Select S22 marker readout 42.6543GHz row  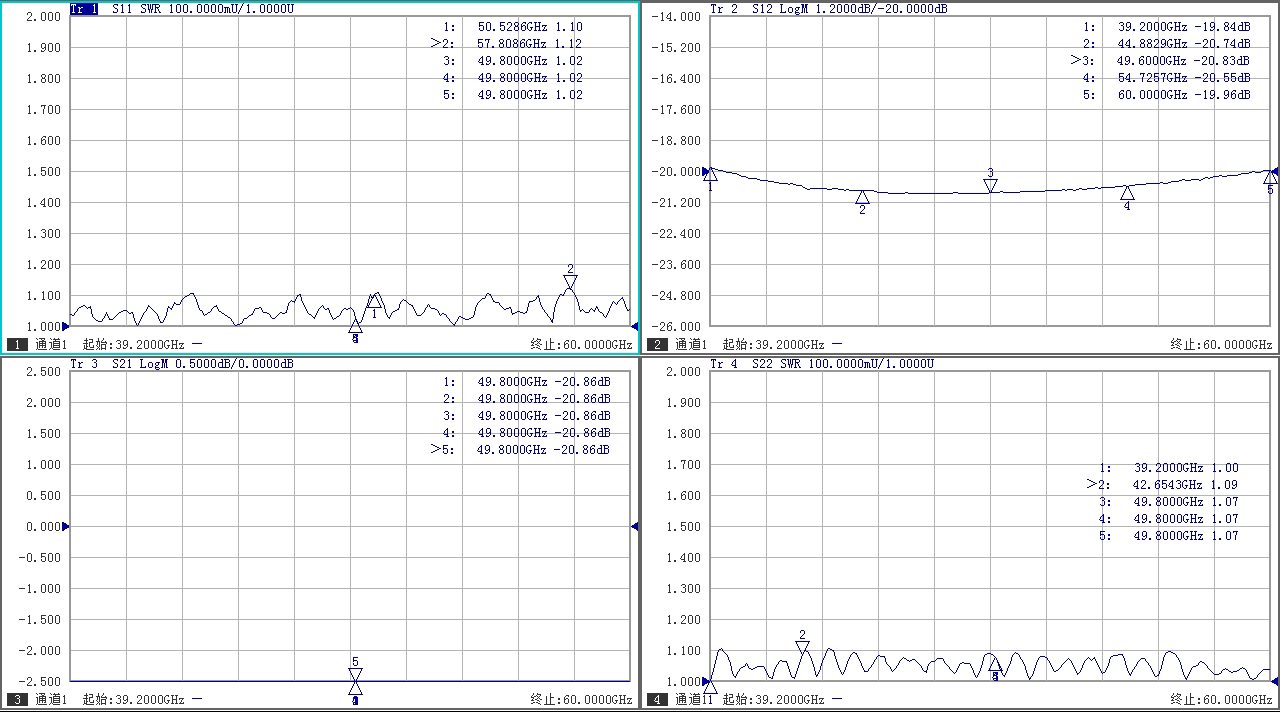pos(1168,485)
